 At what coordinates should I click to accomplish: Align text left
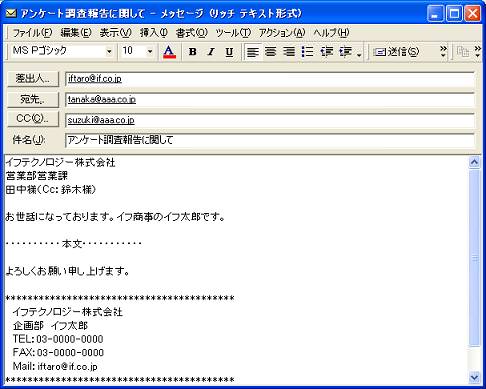point(253,52)
